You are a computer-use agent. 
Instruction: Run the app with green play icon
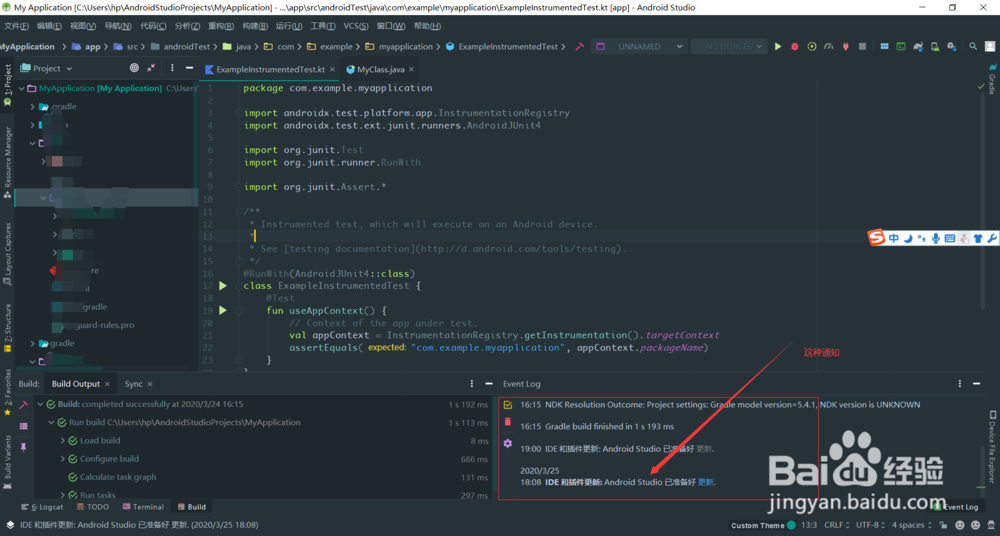pos(777,47)
